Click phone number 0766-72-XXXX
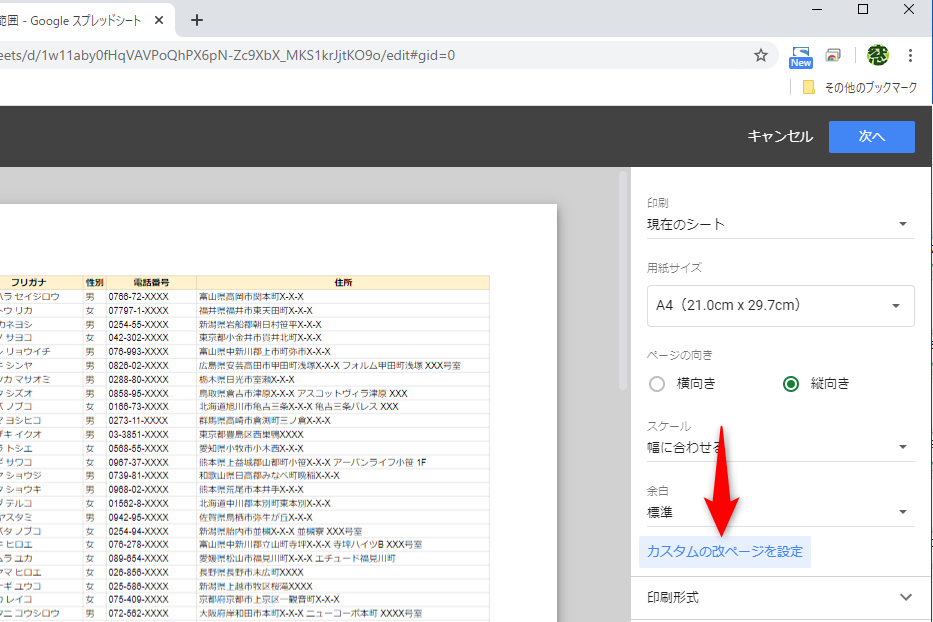933x622 pixels. pyautogui.click(x=138, y=296)
